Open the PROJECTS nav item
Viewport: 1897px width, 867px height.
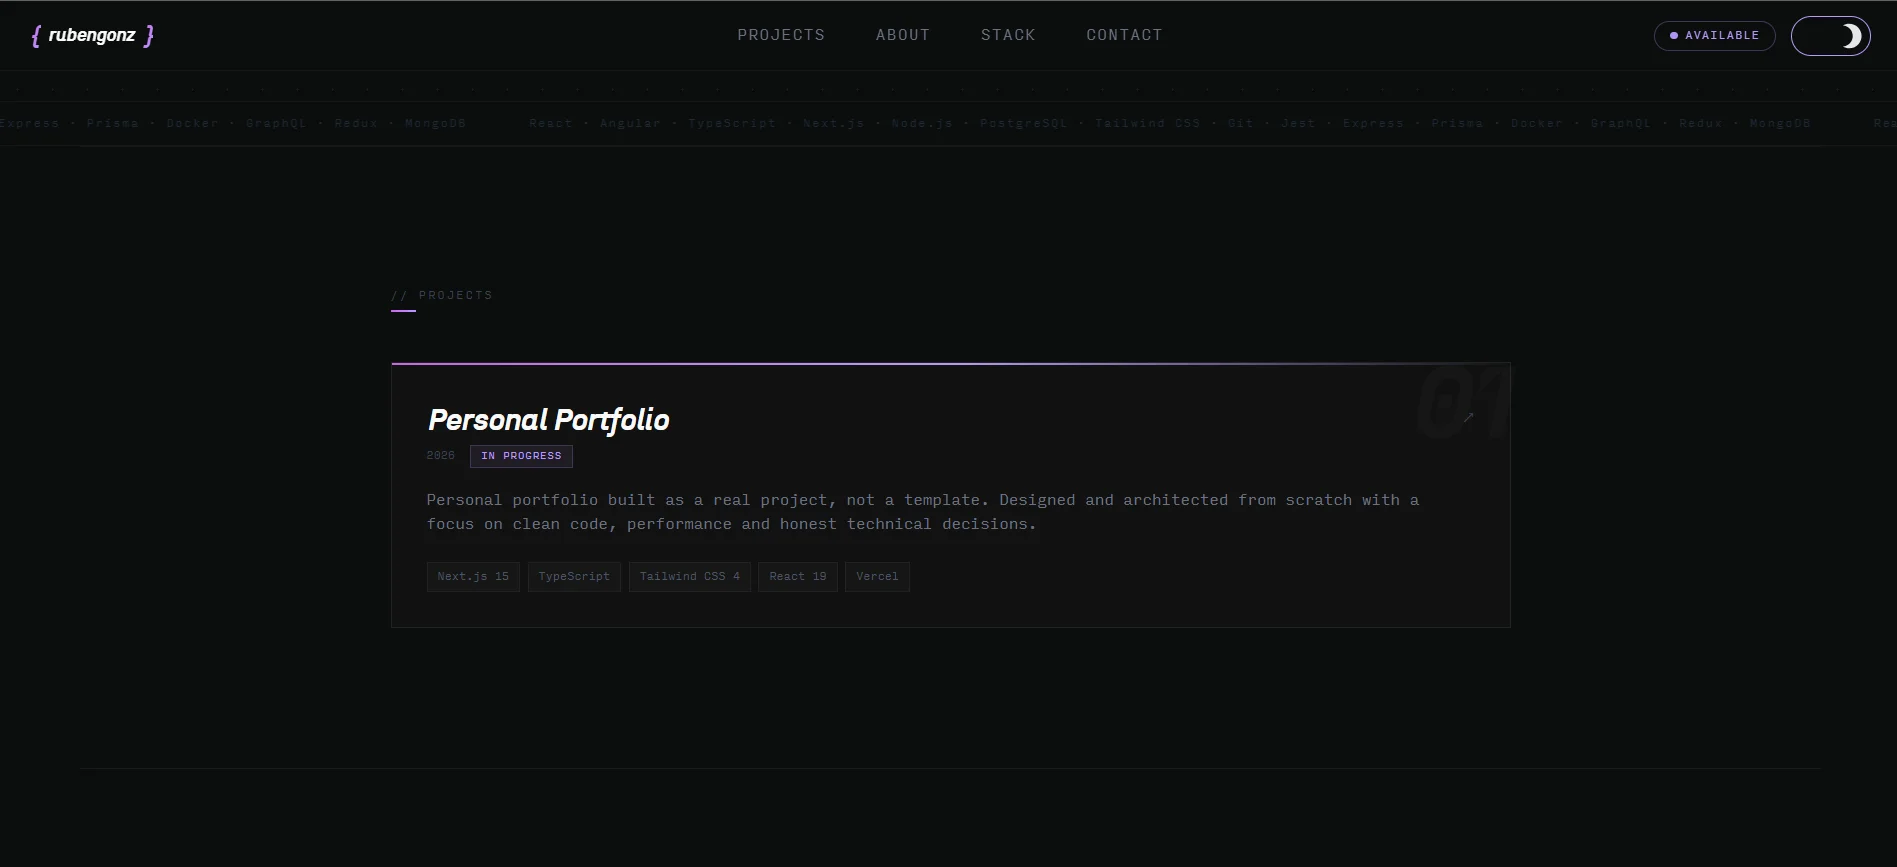(x=781, y=35)
